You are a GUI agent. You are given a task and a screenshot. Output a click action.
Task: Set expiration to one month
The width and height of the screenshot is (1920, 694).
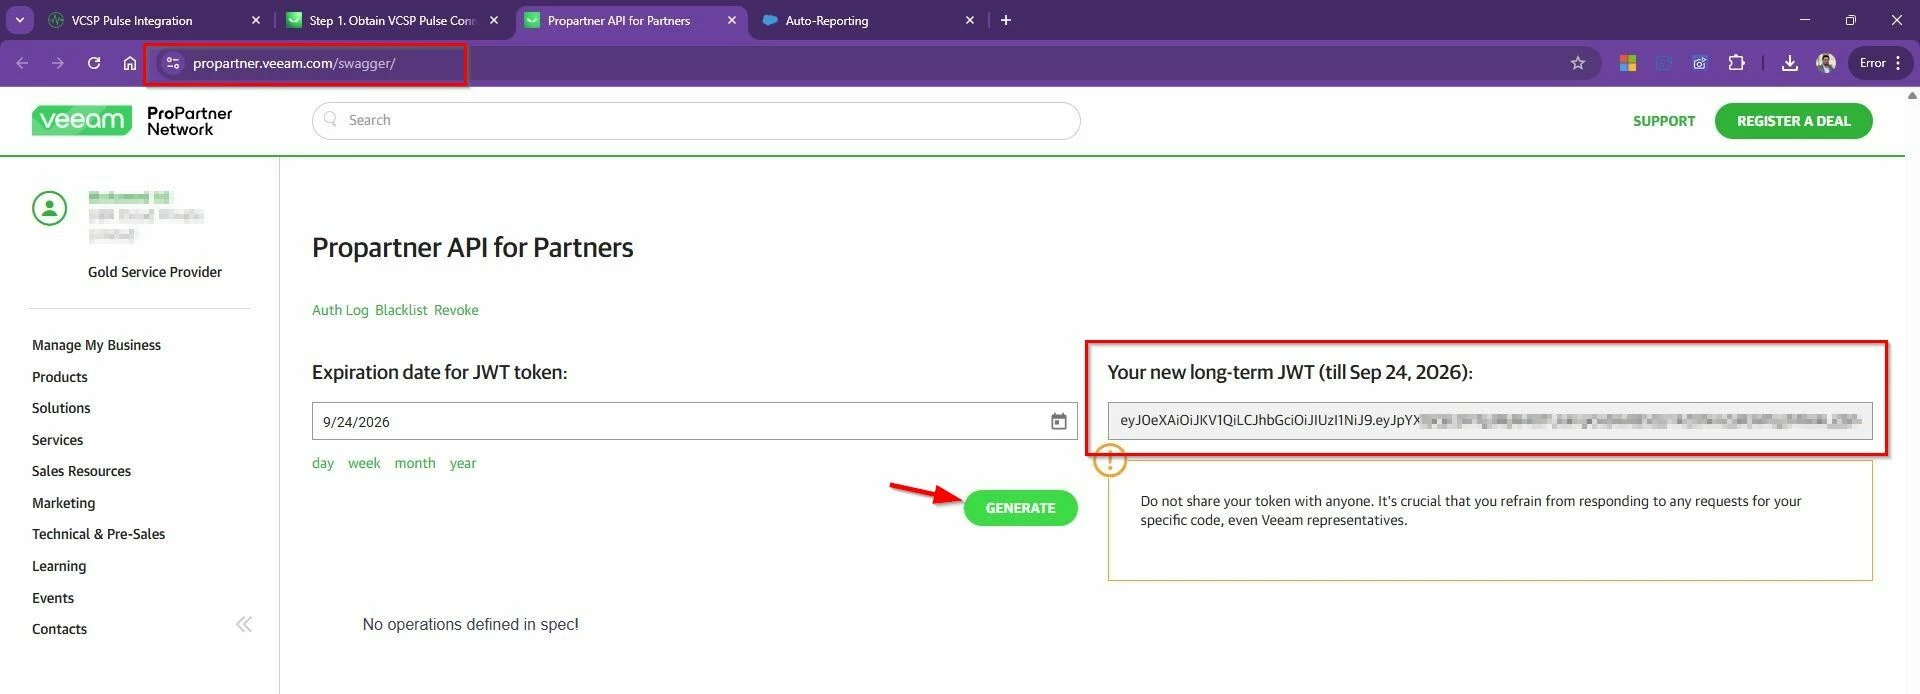[415, 463]
